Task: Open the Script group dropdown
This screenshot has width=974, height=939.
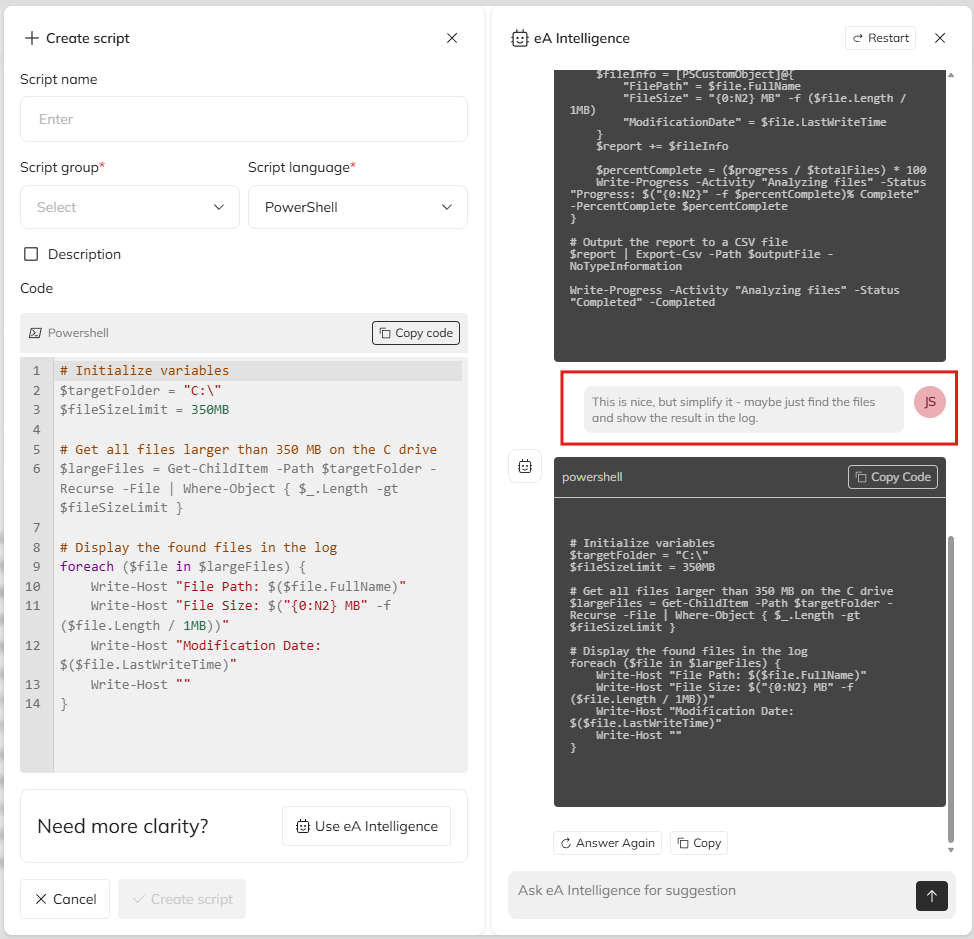Action: coord(130,207)
